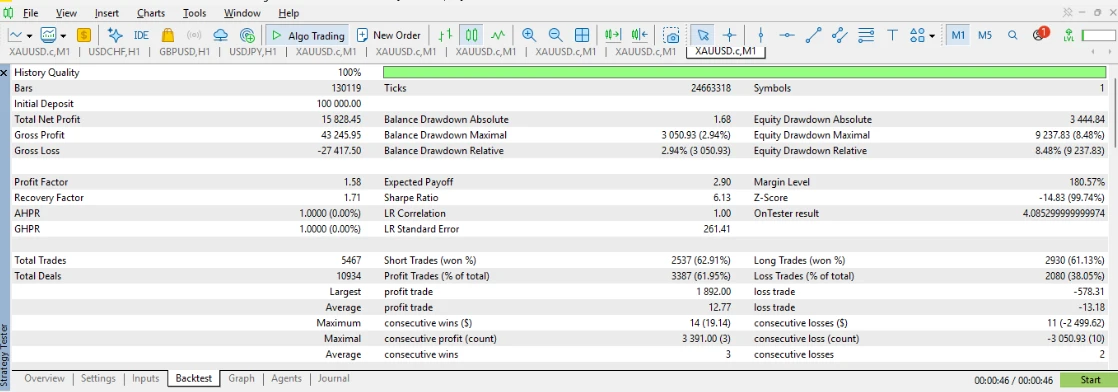Draw a trendline with the line tool
Viewport: 1118px width, 392px height.
(814, 35)
